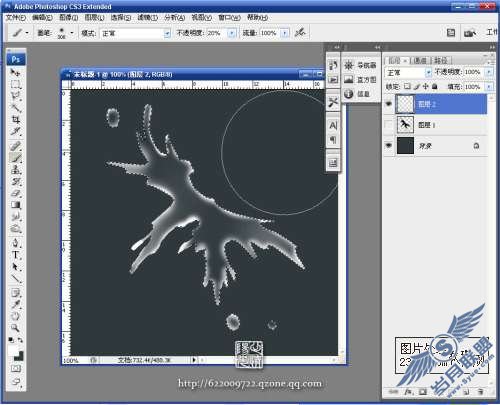Screen dimensions: 500x405
Task: Toggle Quick Mask mode
Action: [15, 368]
